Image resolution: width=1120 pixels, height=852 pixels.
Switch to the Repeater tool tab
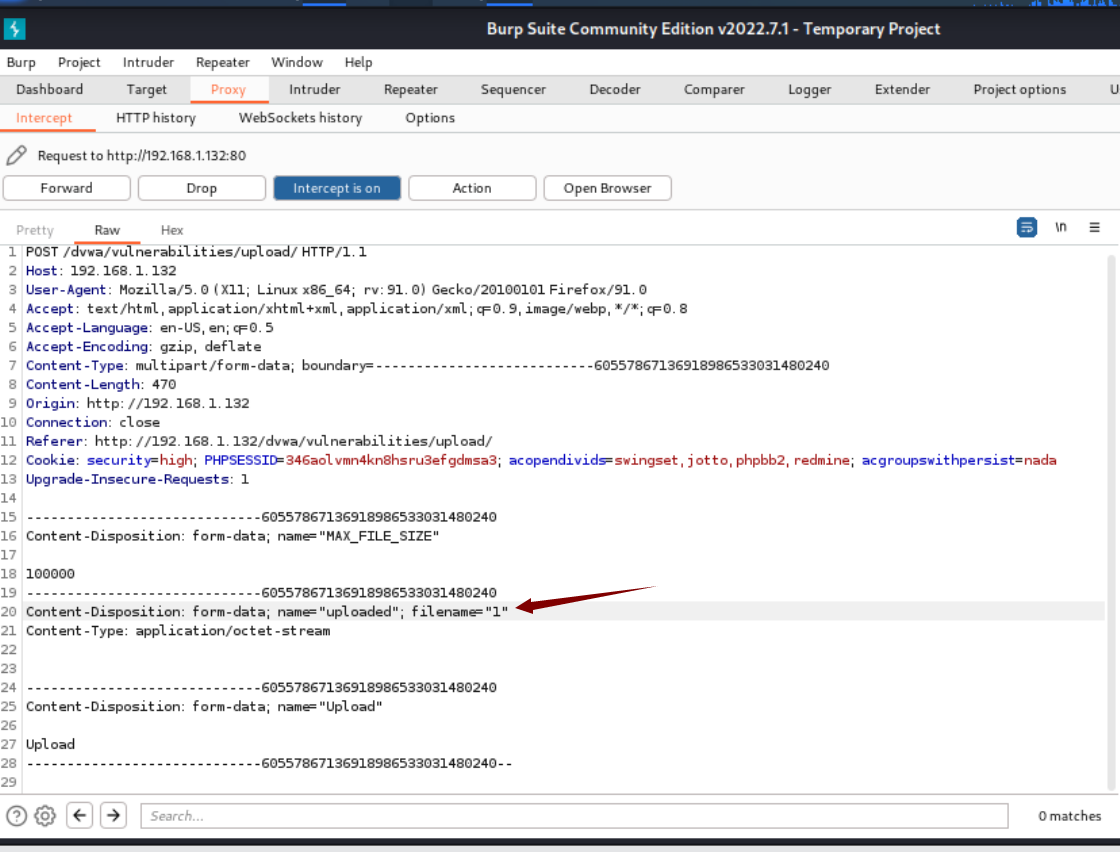click(x=411, y=89)
